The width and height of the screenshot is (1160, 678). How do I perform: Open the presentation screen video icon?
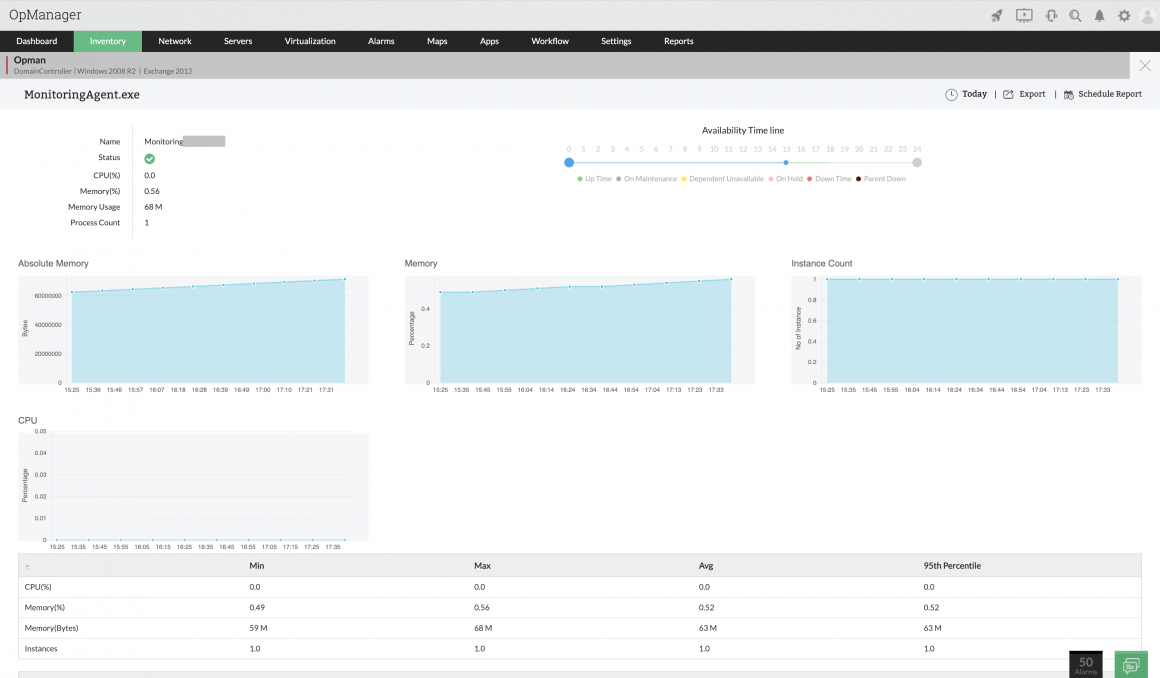click(x=1024, y=15)
